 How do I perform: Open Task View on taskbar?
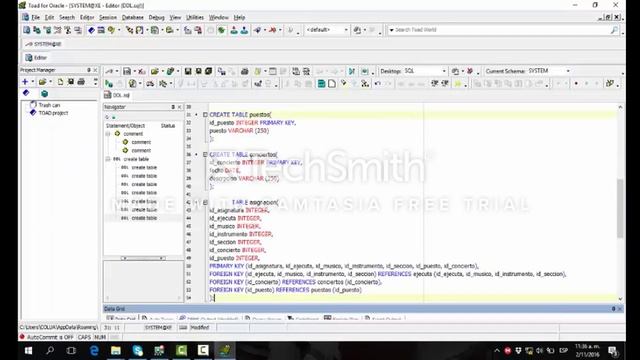pos(71,351)
